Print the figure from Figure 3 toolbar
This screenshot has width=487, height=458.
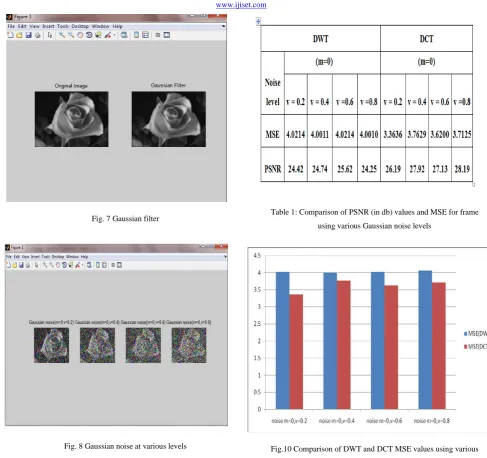(38, 35)
